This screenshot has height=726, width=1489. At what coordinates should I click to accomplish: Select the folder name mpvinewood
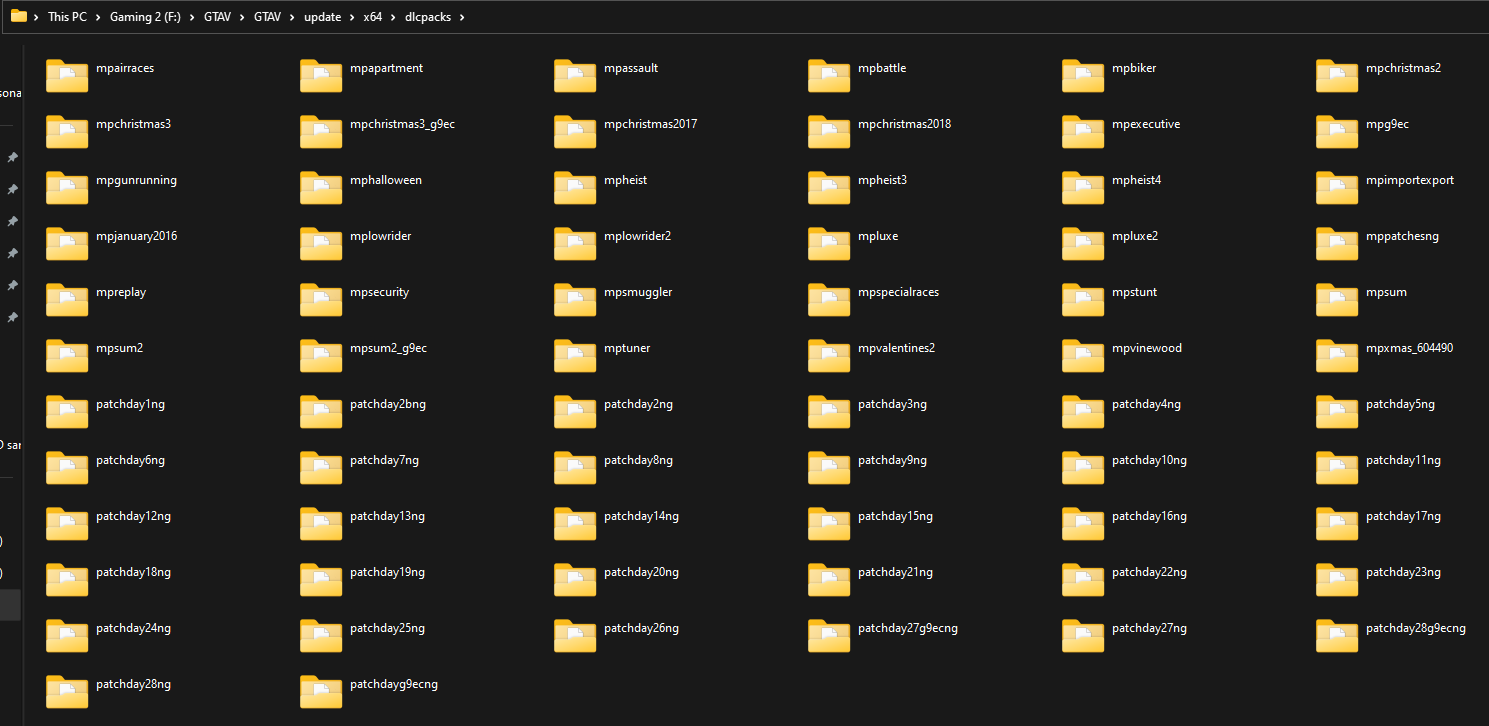pyautogui.click(x=1147, y=348)
